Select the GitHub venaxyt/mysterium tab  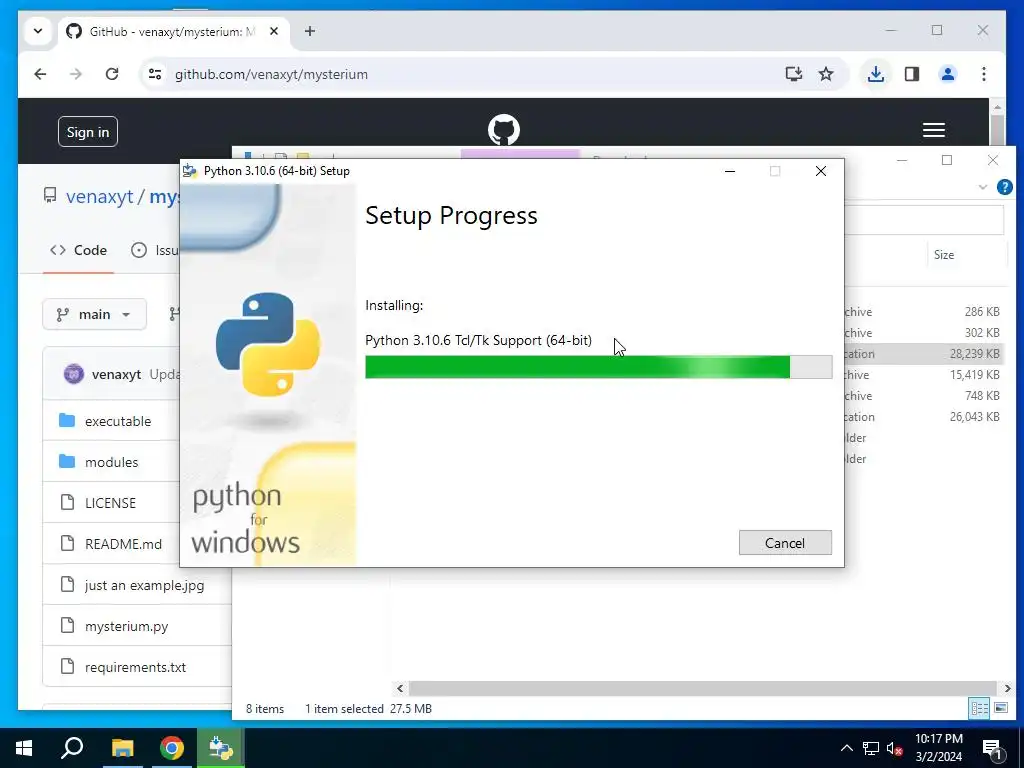pos(174,31)
